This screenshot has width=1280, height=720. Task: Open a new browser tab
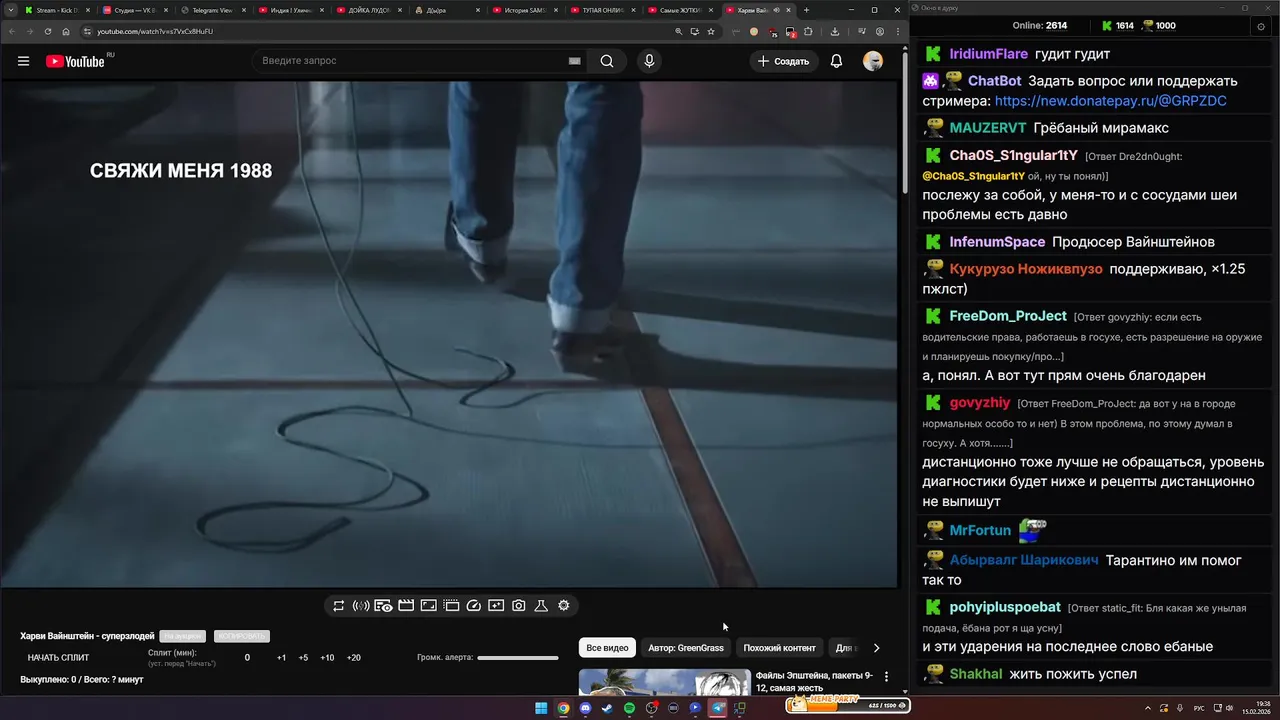coord(807,10)
